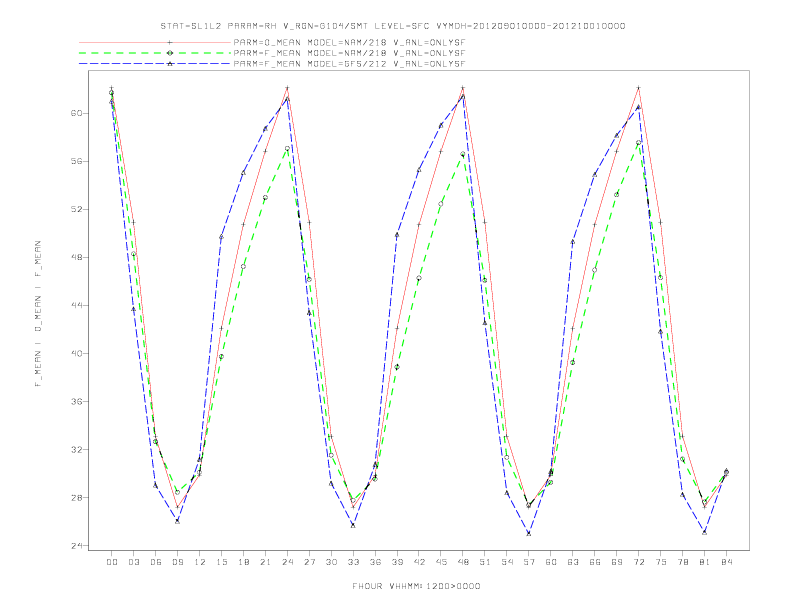
Task: Click the blue triangle data point at hour 57
Action: [529, 533]
